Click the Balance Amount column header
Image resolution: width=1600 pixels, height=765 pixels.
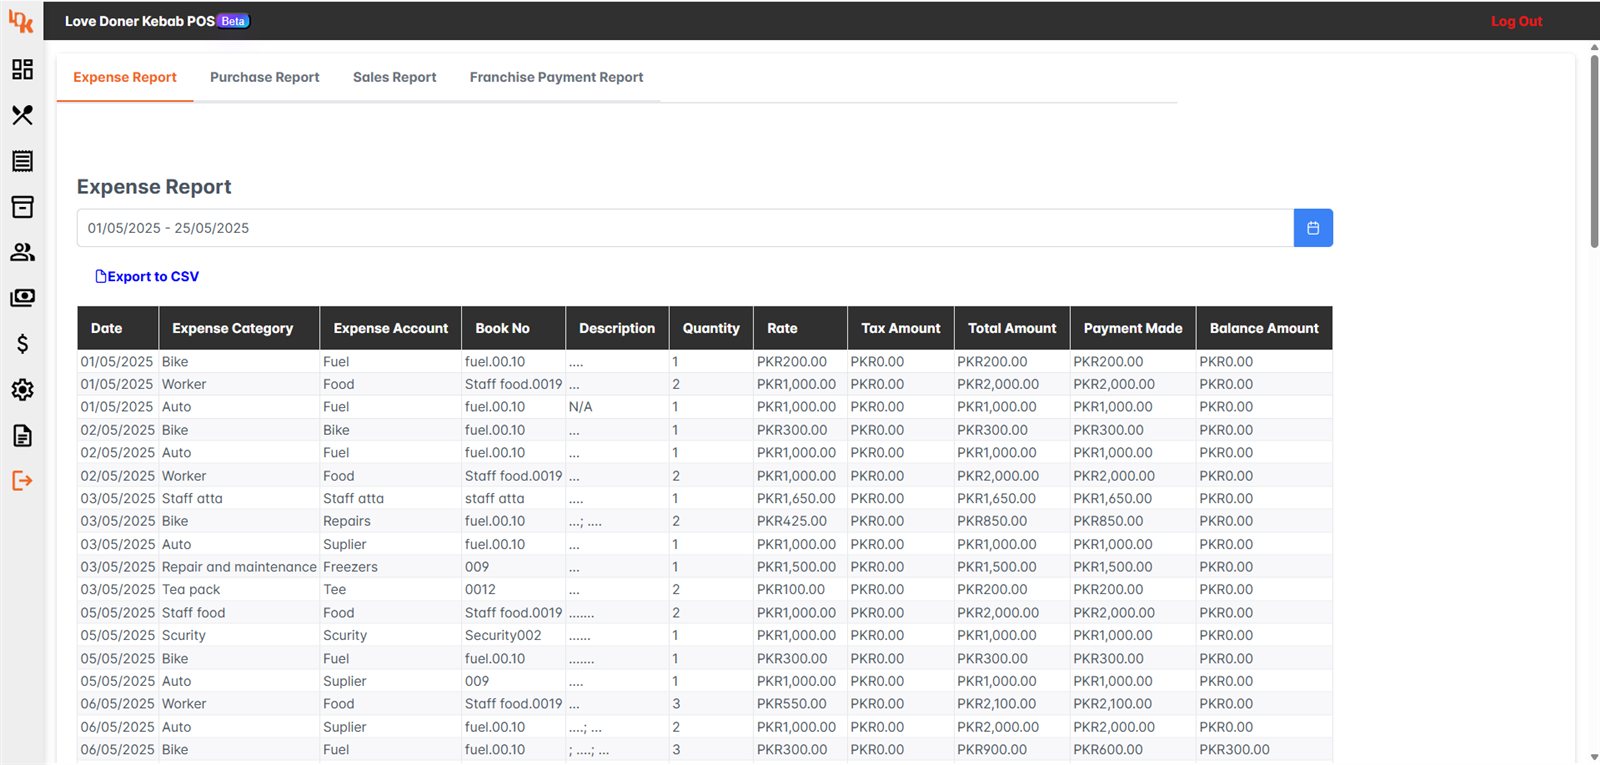pos(1264,328)
